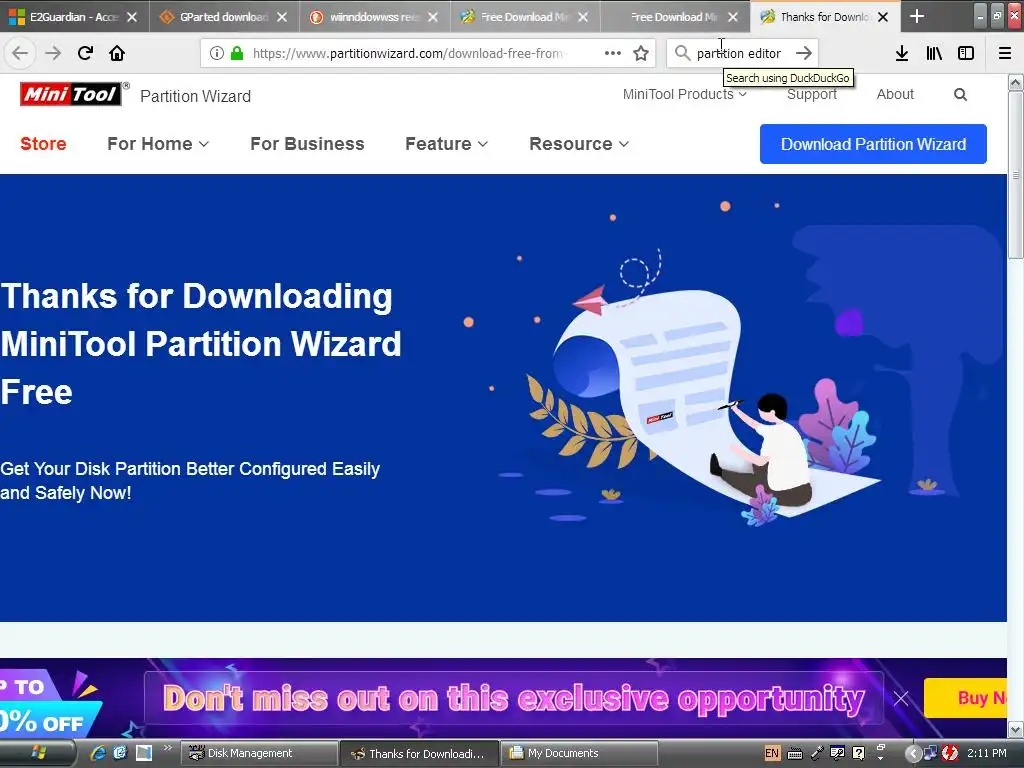Expand the Resource menu

pyautogui.click(x=579, y=144)
